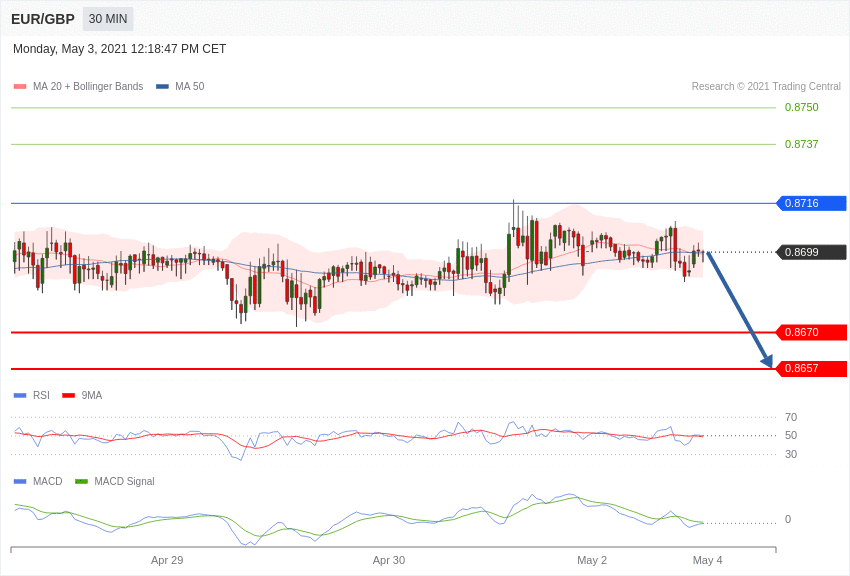The width and height of the screenshot is (850, 576).
Task: Click the MACD legend label
Action: click(x=48, y=481)
